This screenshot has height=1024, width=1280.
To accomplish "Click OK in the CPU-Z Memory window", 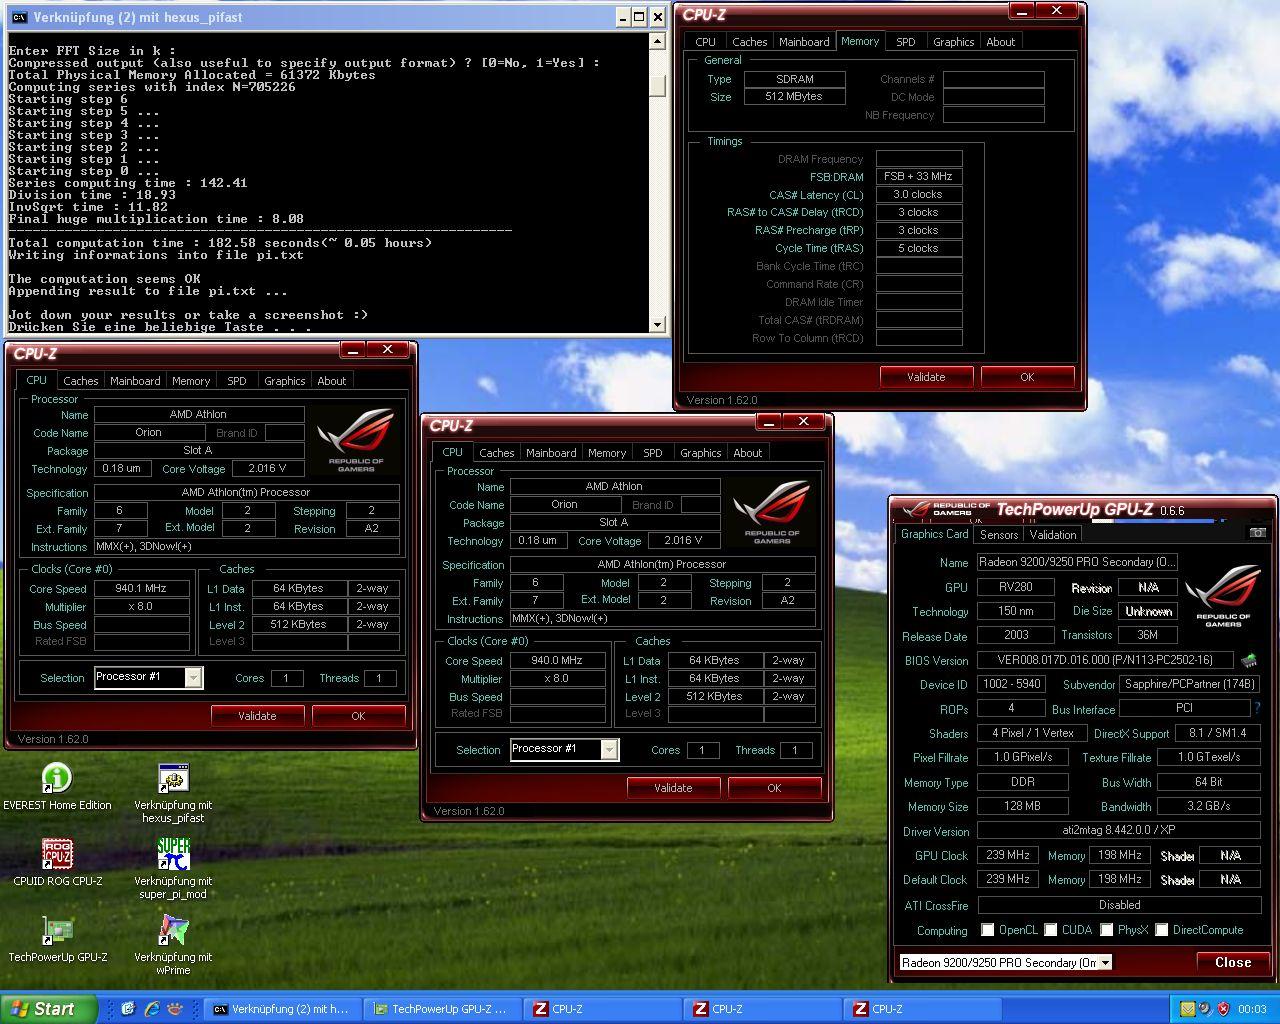I will (1027, 377).
